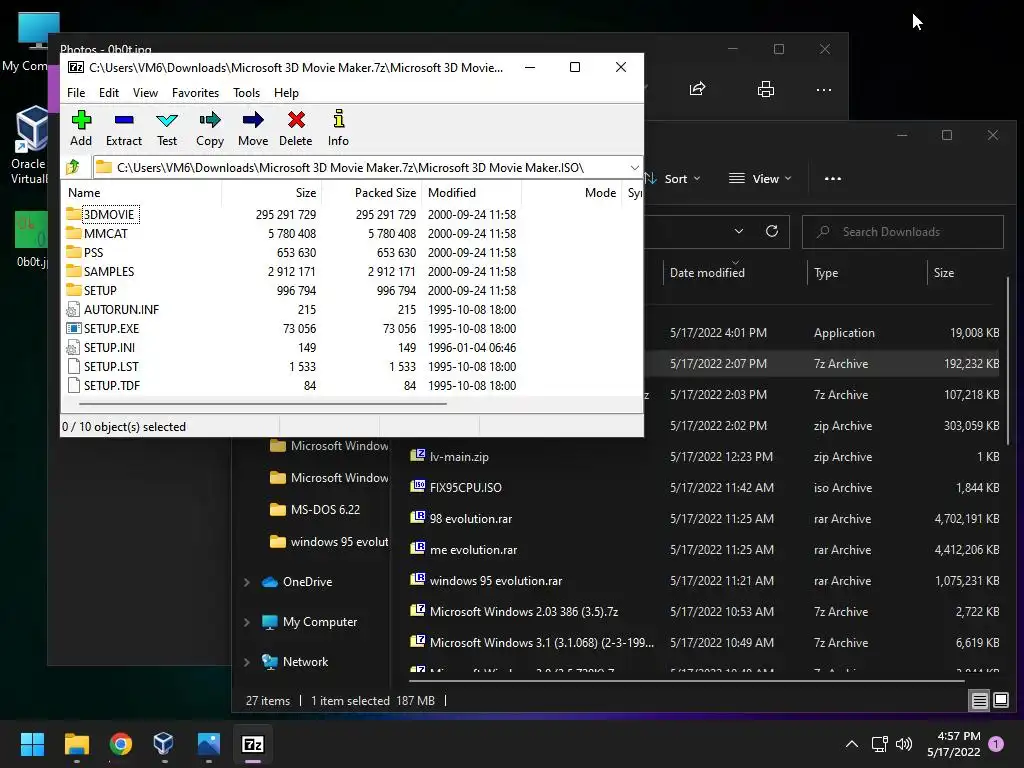Image resolution: width=1024 pixels, height=768 pixels.
Task: Open the Sort dropdown in File Explorer
Action: tap(673, 178)
